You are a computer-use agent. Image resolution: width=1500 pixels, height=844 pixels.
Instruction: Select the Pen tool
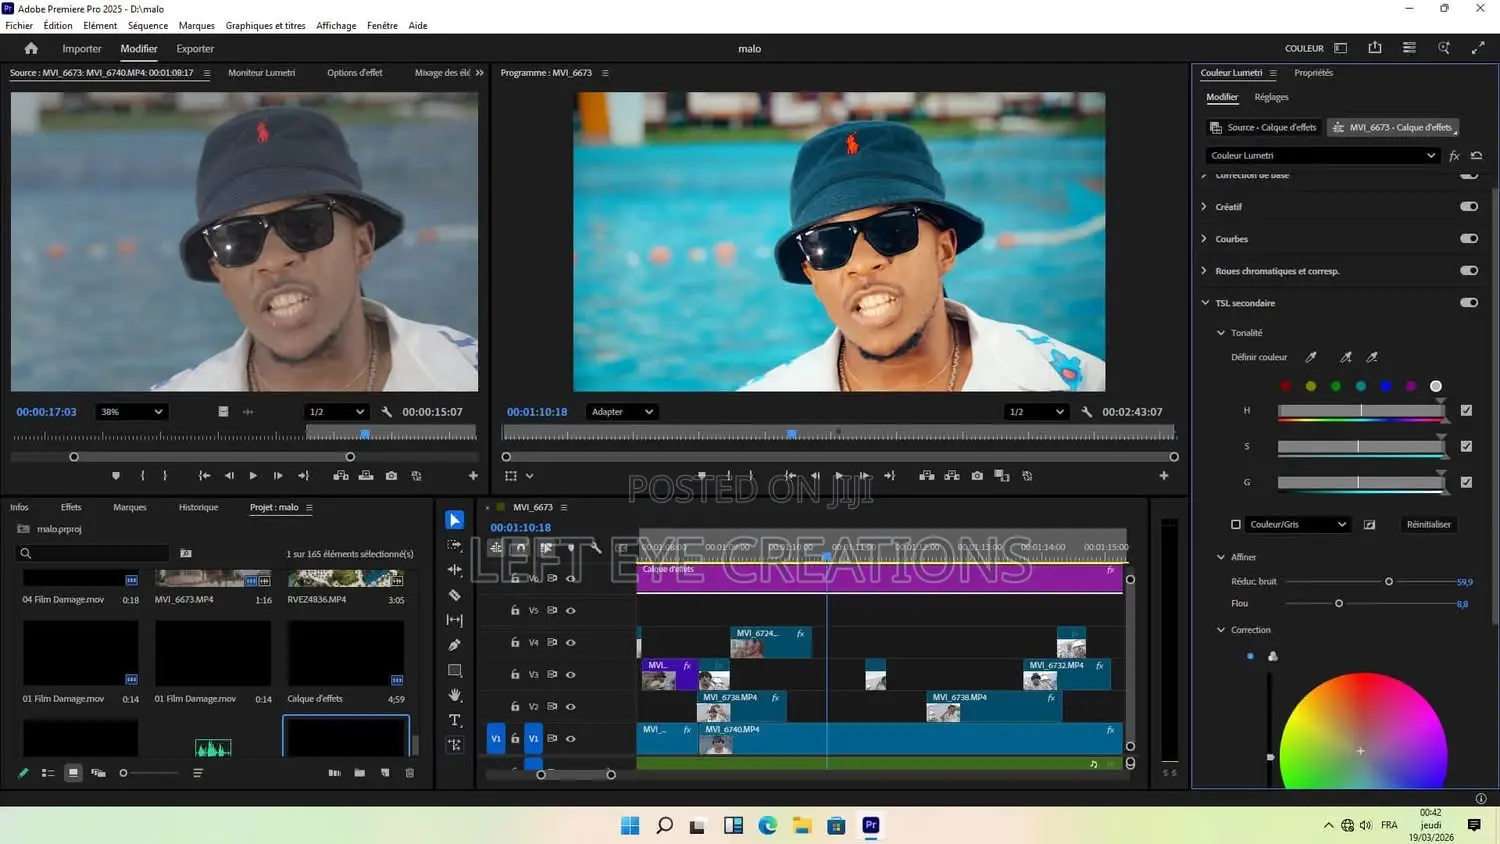(455, 645)
